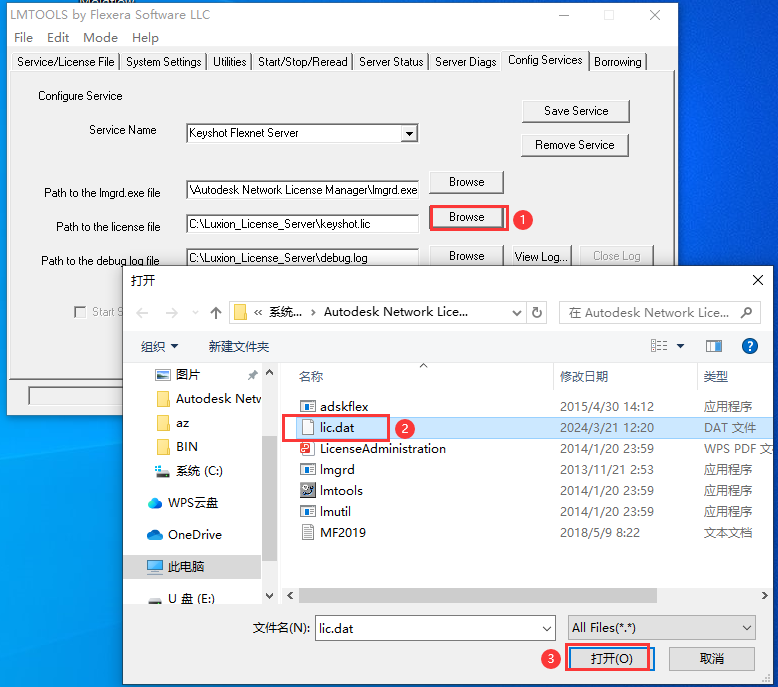The width and height of the screenshot is (778, 687).
Task: Refresh the Autodesk Network folder view
Action: (537, 312)
